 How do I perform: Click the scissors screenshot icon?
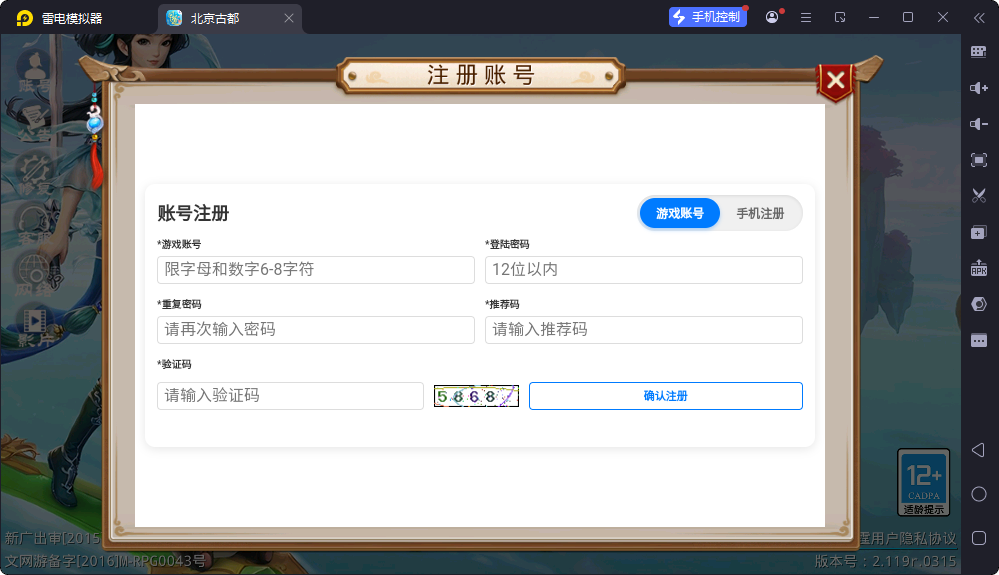[x=979, y=196]
